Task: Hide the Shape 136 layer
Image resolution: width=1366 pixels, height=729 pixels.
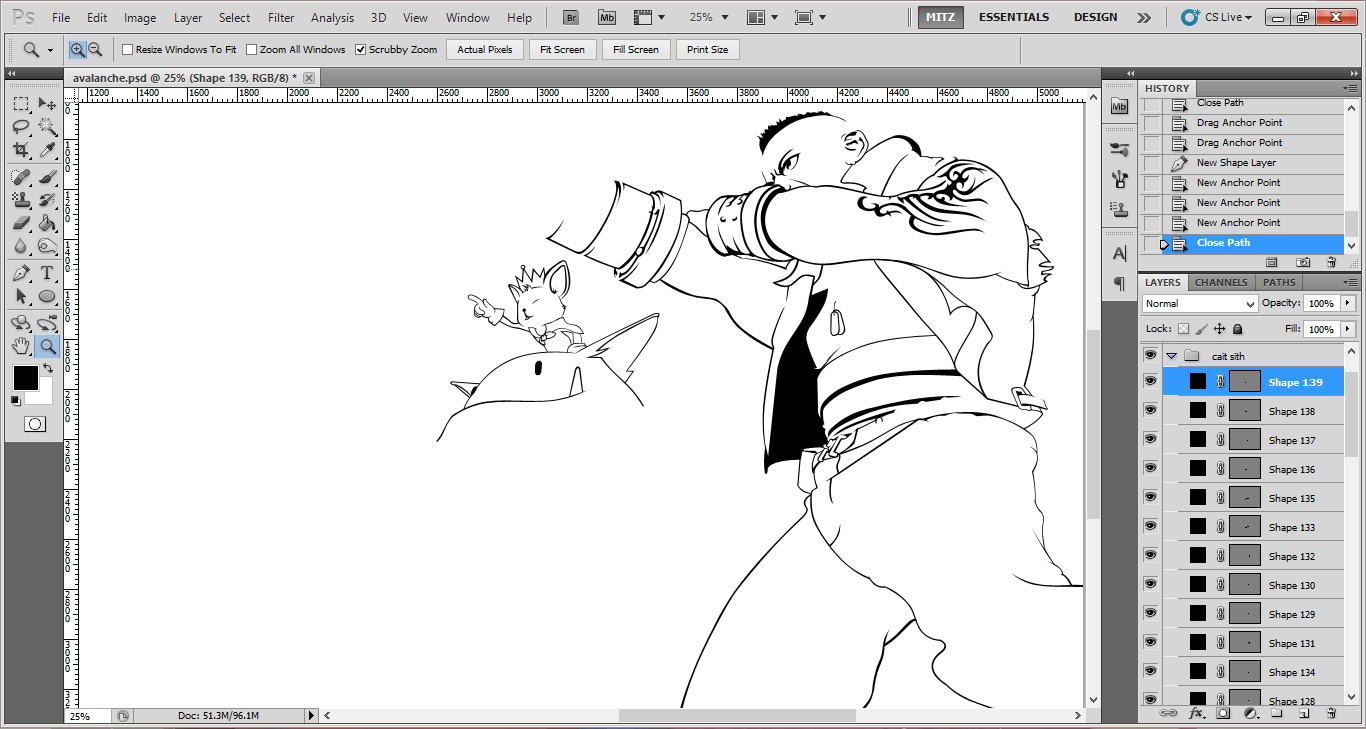Action: 1150,468
